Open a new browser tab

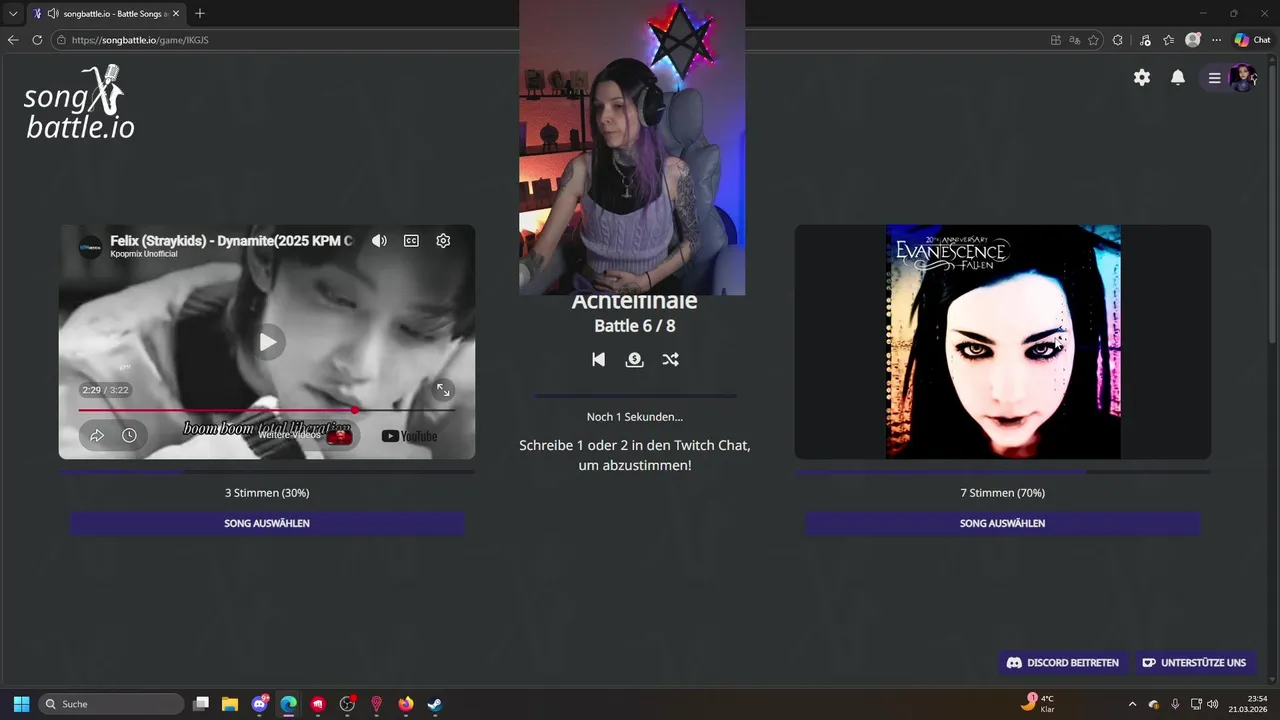[x=200, y=13]
